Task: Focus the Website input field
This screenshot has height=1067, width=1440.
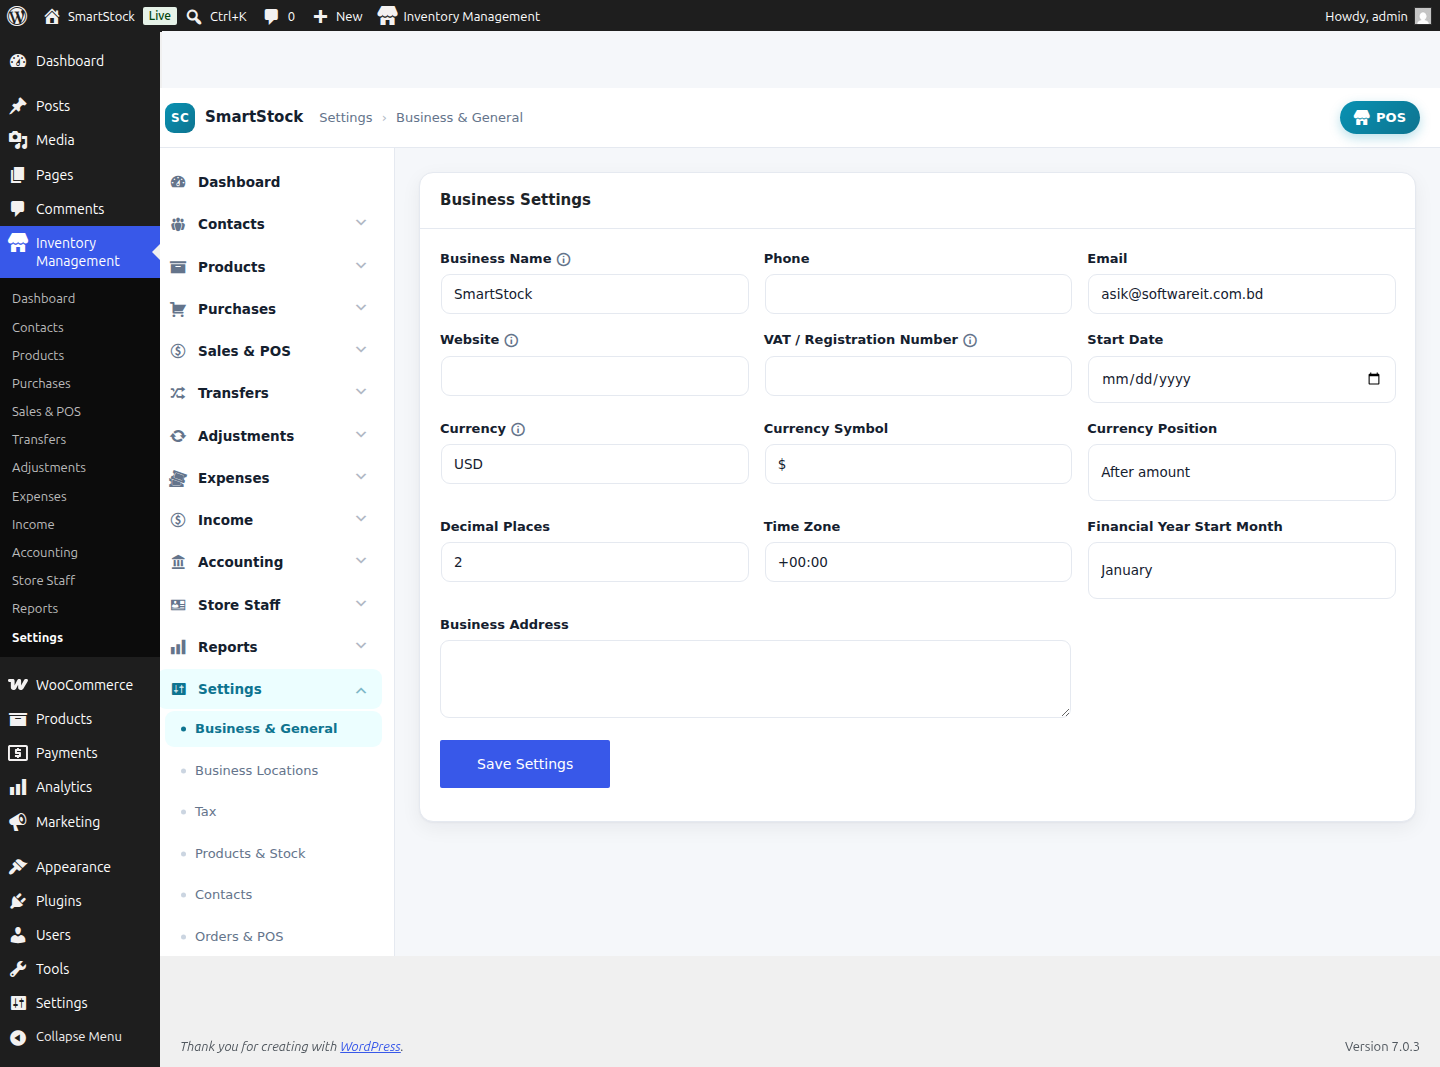Action: coord(595,376)
